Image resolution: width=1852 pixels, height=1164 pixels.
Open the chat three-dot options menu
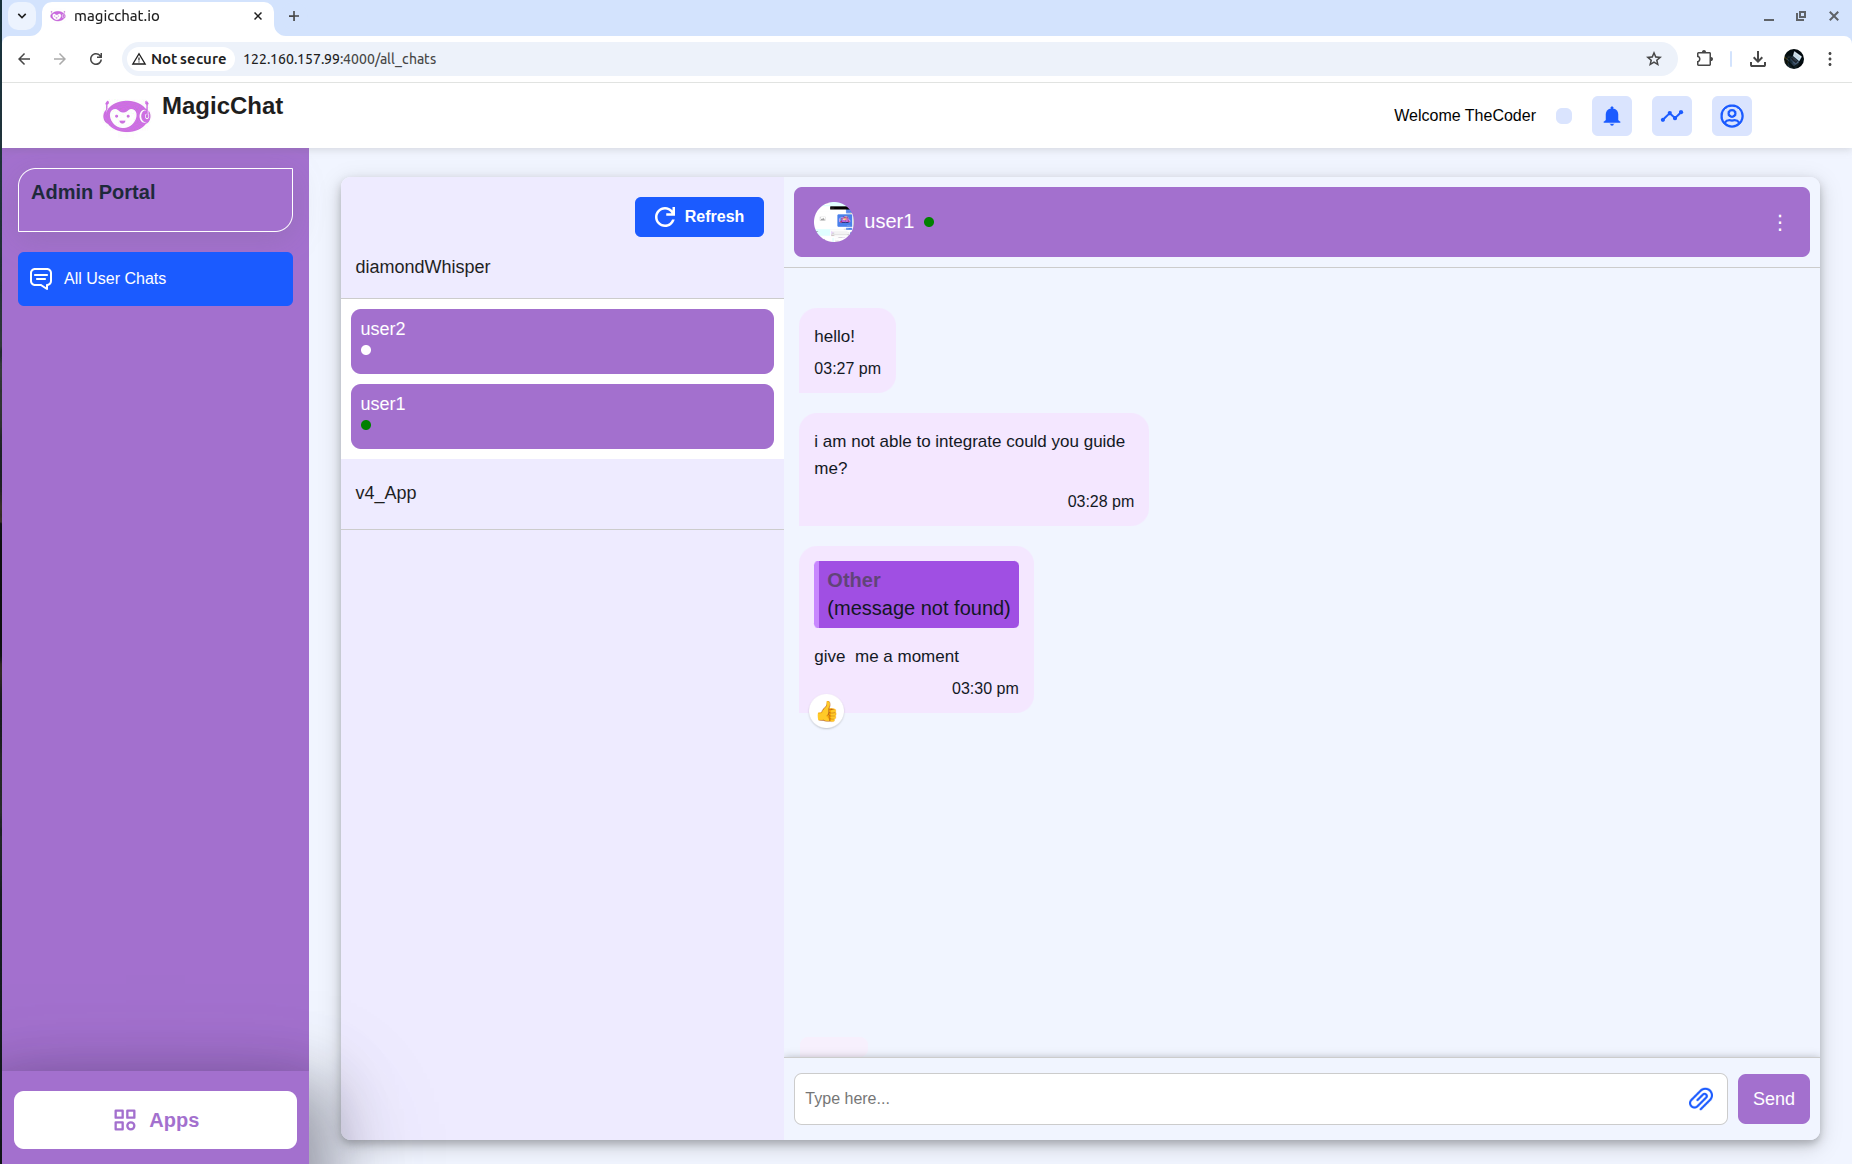click(1780, 223)
